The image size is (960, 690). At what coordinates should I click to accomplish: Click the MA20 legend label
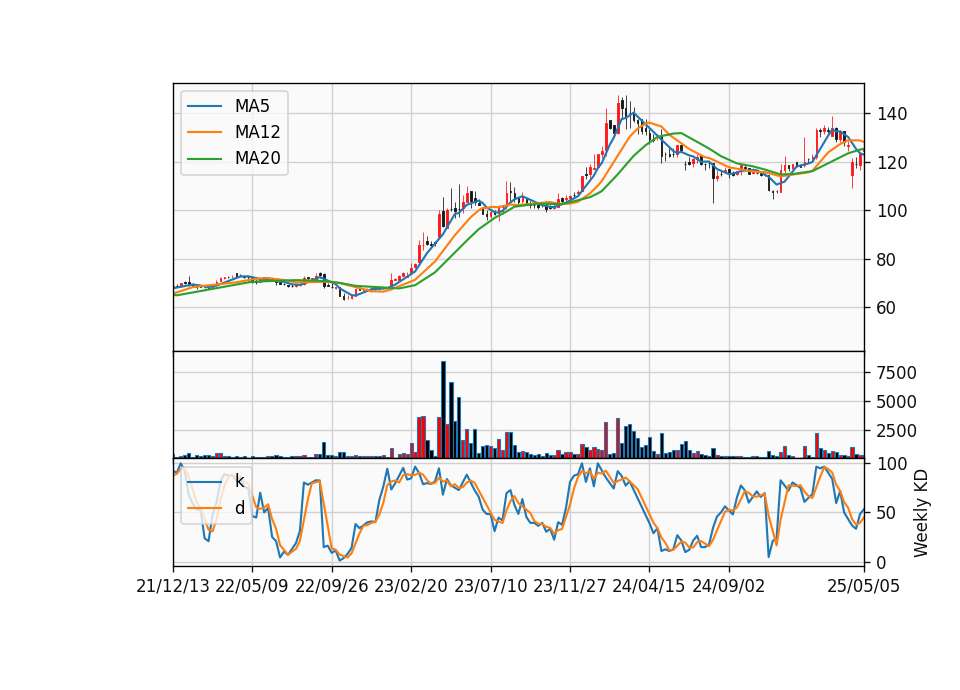[257, 159]
